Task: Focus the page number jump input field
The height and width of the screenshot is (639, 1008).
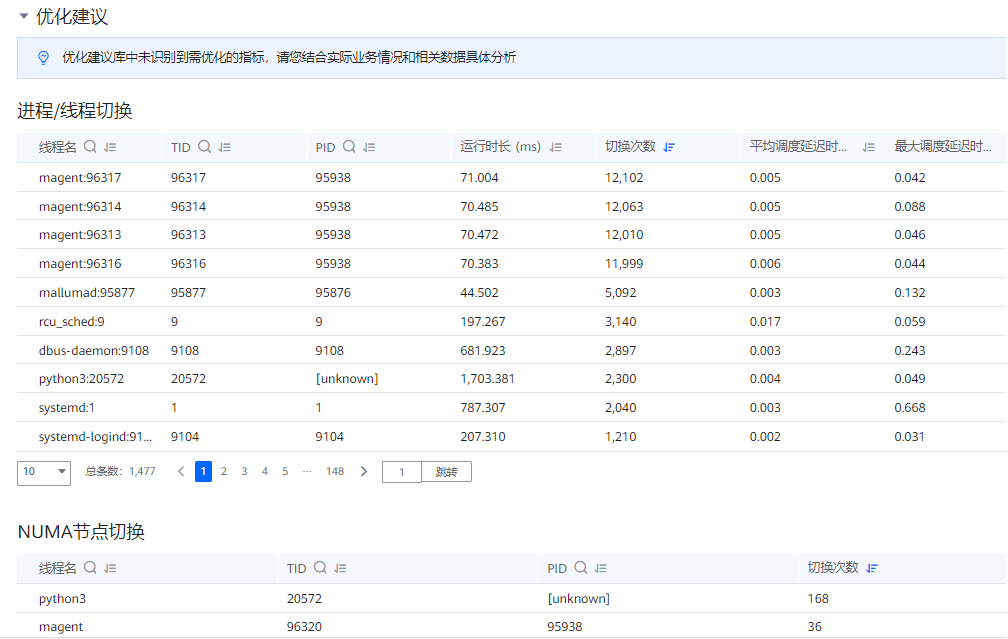Action: coord(402,472)
